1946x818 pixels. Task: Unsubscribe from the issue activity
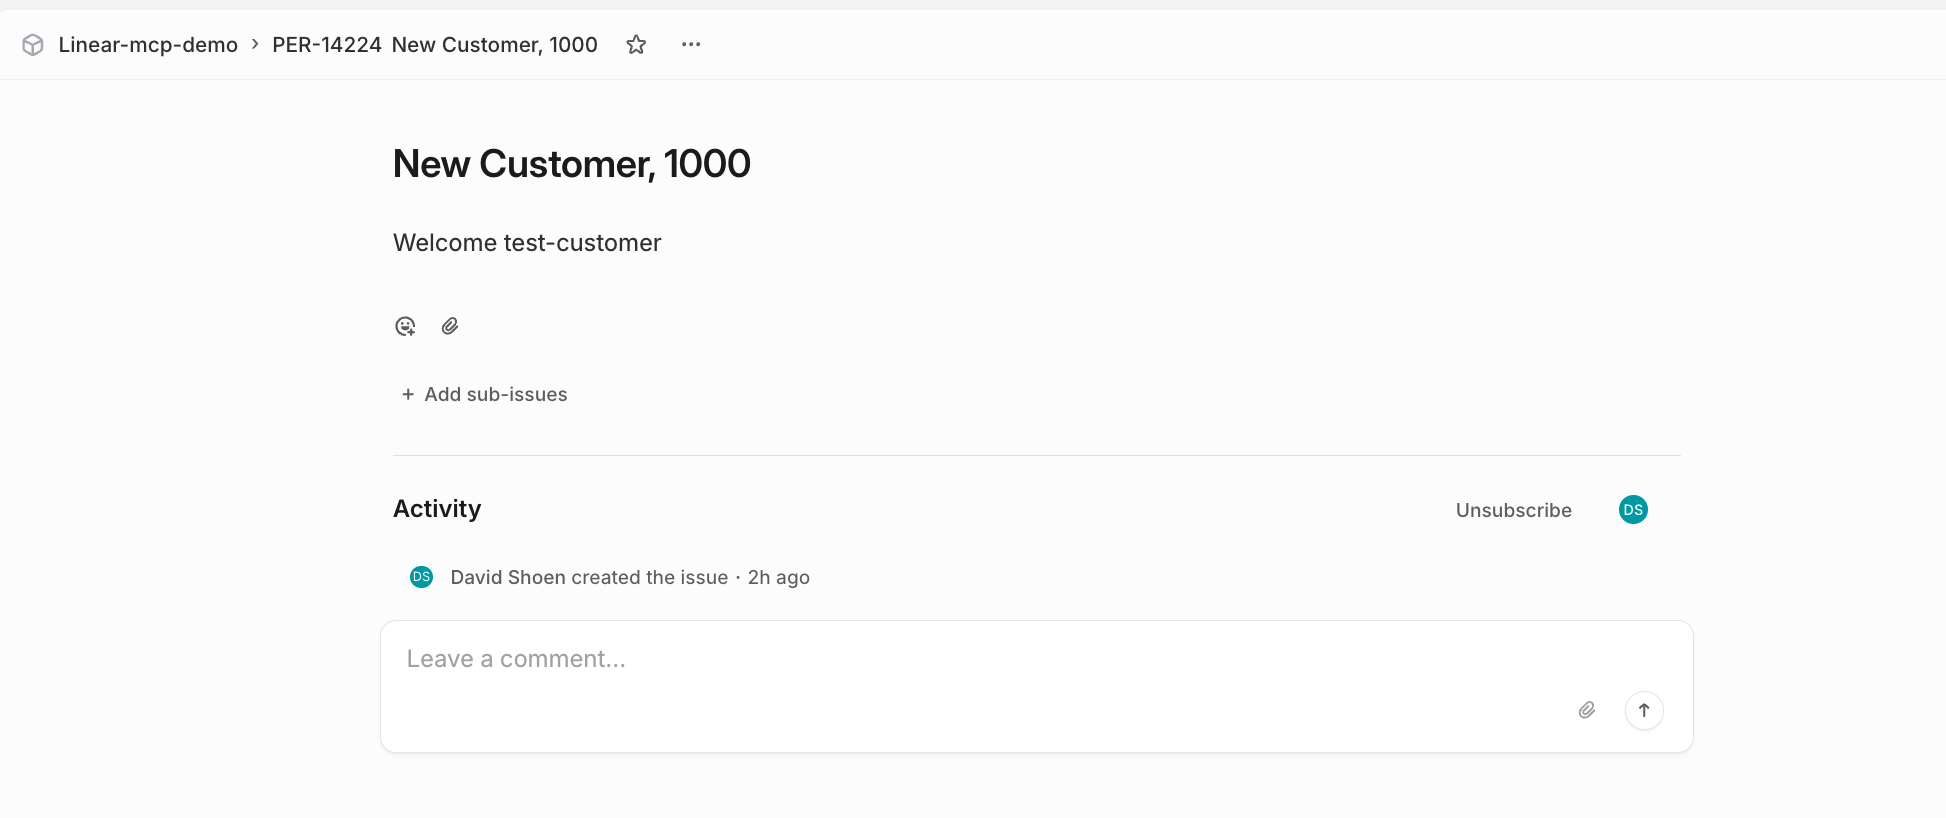tap(1513, 510)
